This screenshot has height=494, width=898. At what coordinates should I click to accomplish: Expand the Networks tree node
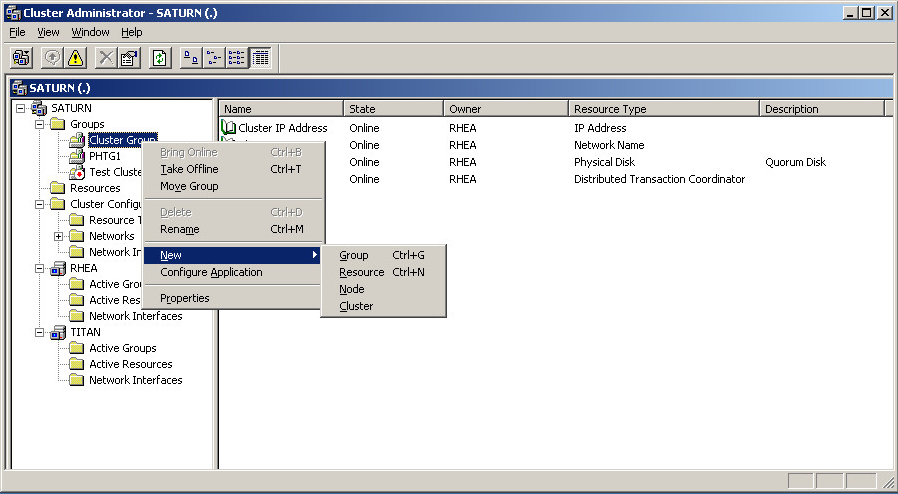(58, 236)
